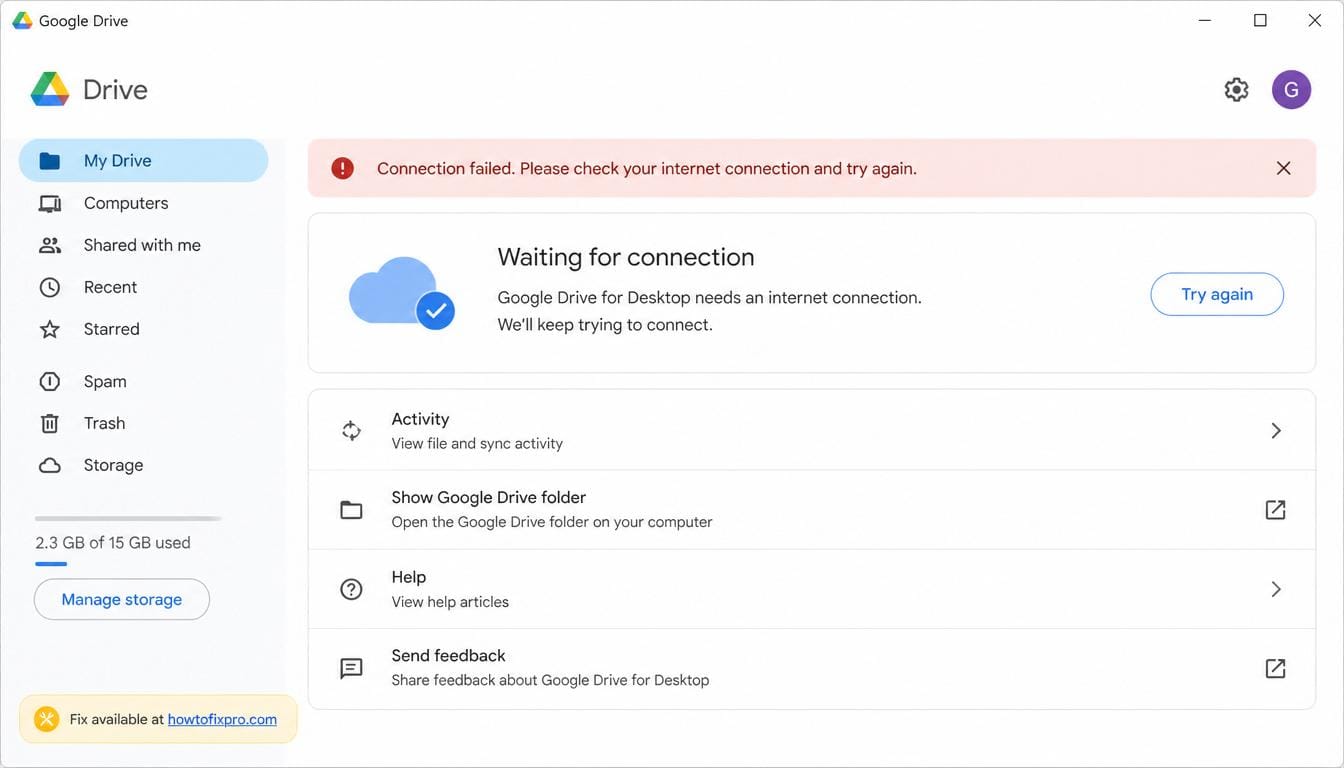Screen dimensions: 1344x768
Task: Click the storage usage progress bar
Action: coord(128,519)
